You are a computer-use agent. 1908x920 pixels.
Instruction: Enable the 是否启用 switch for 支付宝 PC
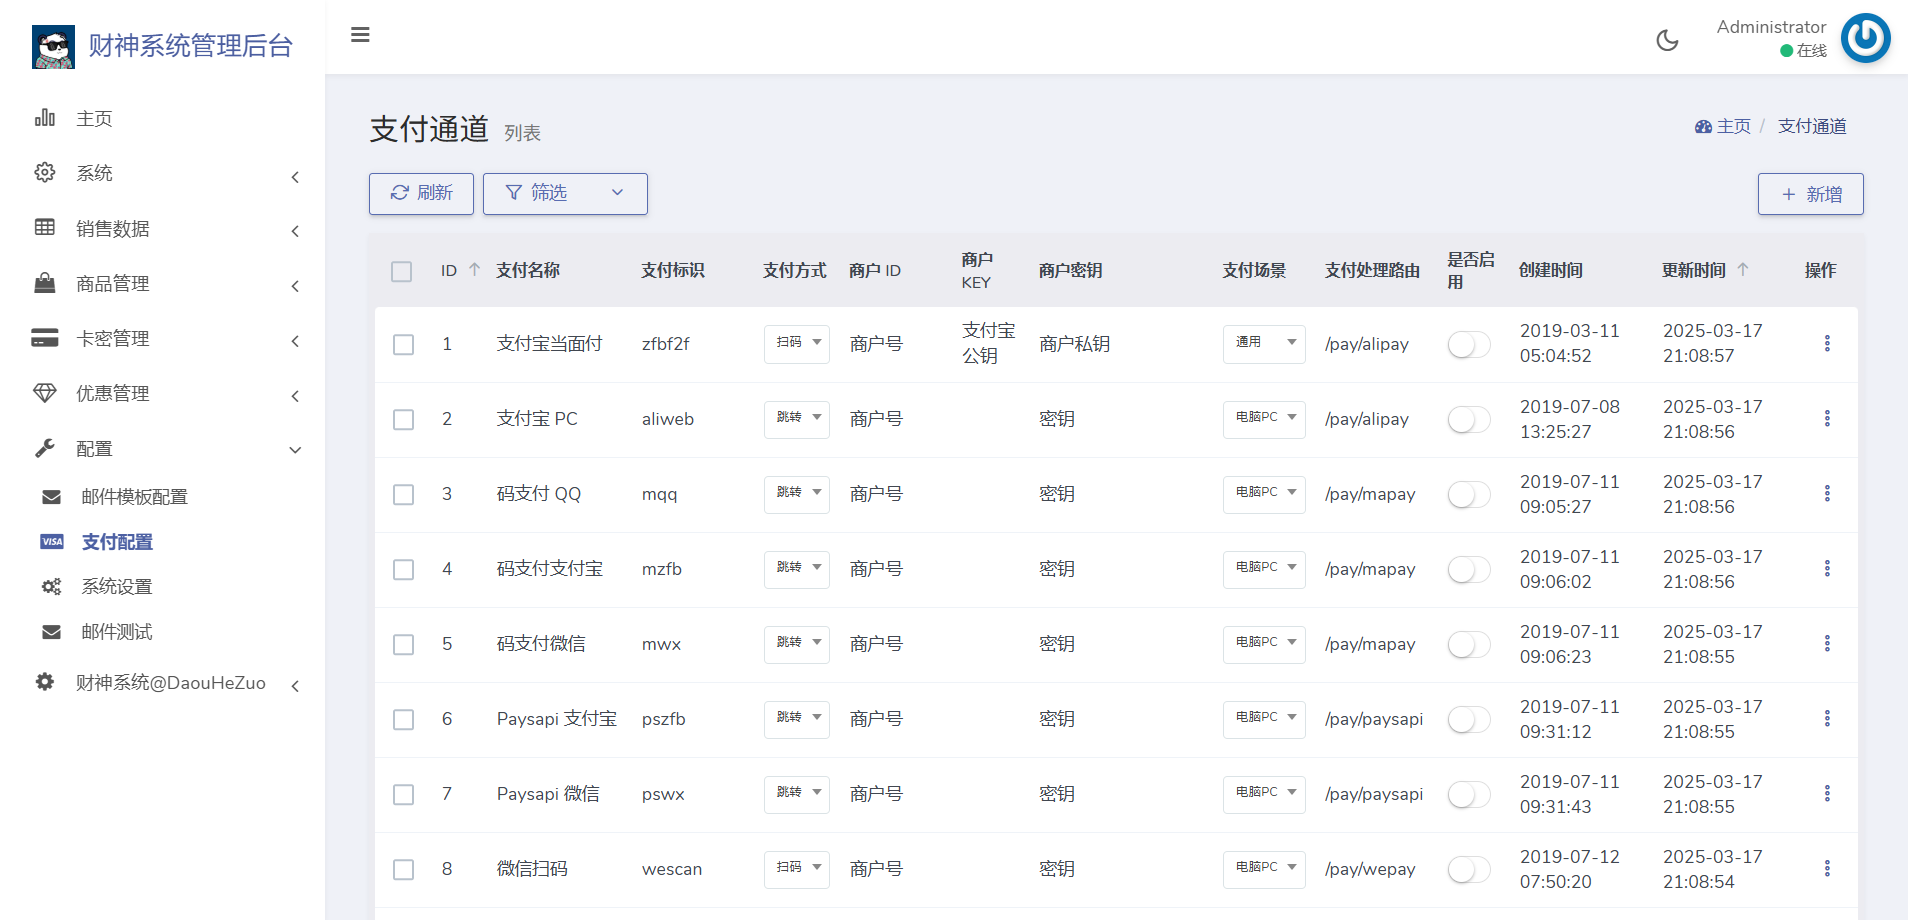1468,419
